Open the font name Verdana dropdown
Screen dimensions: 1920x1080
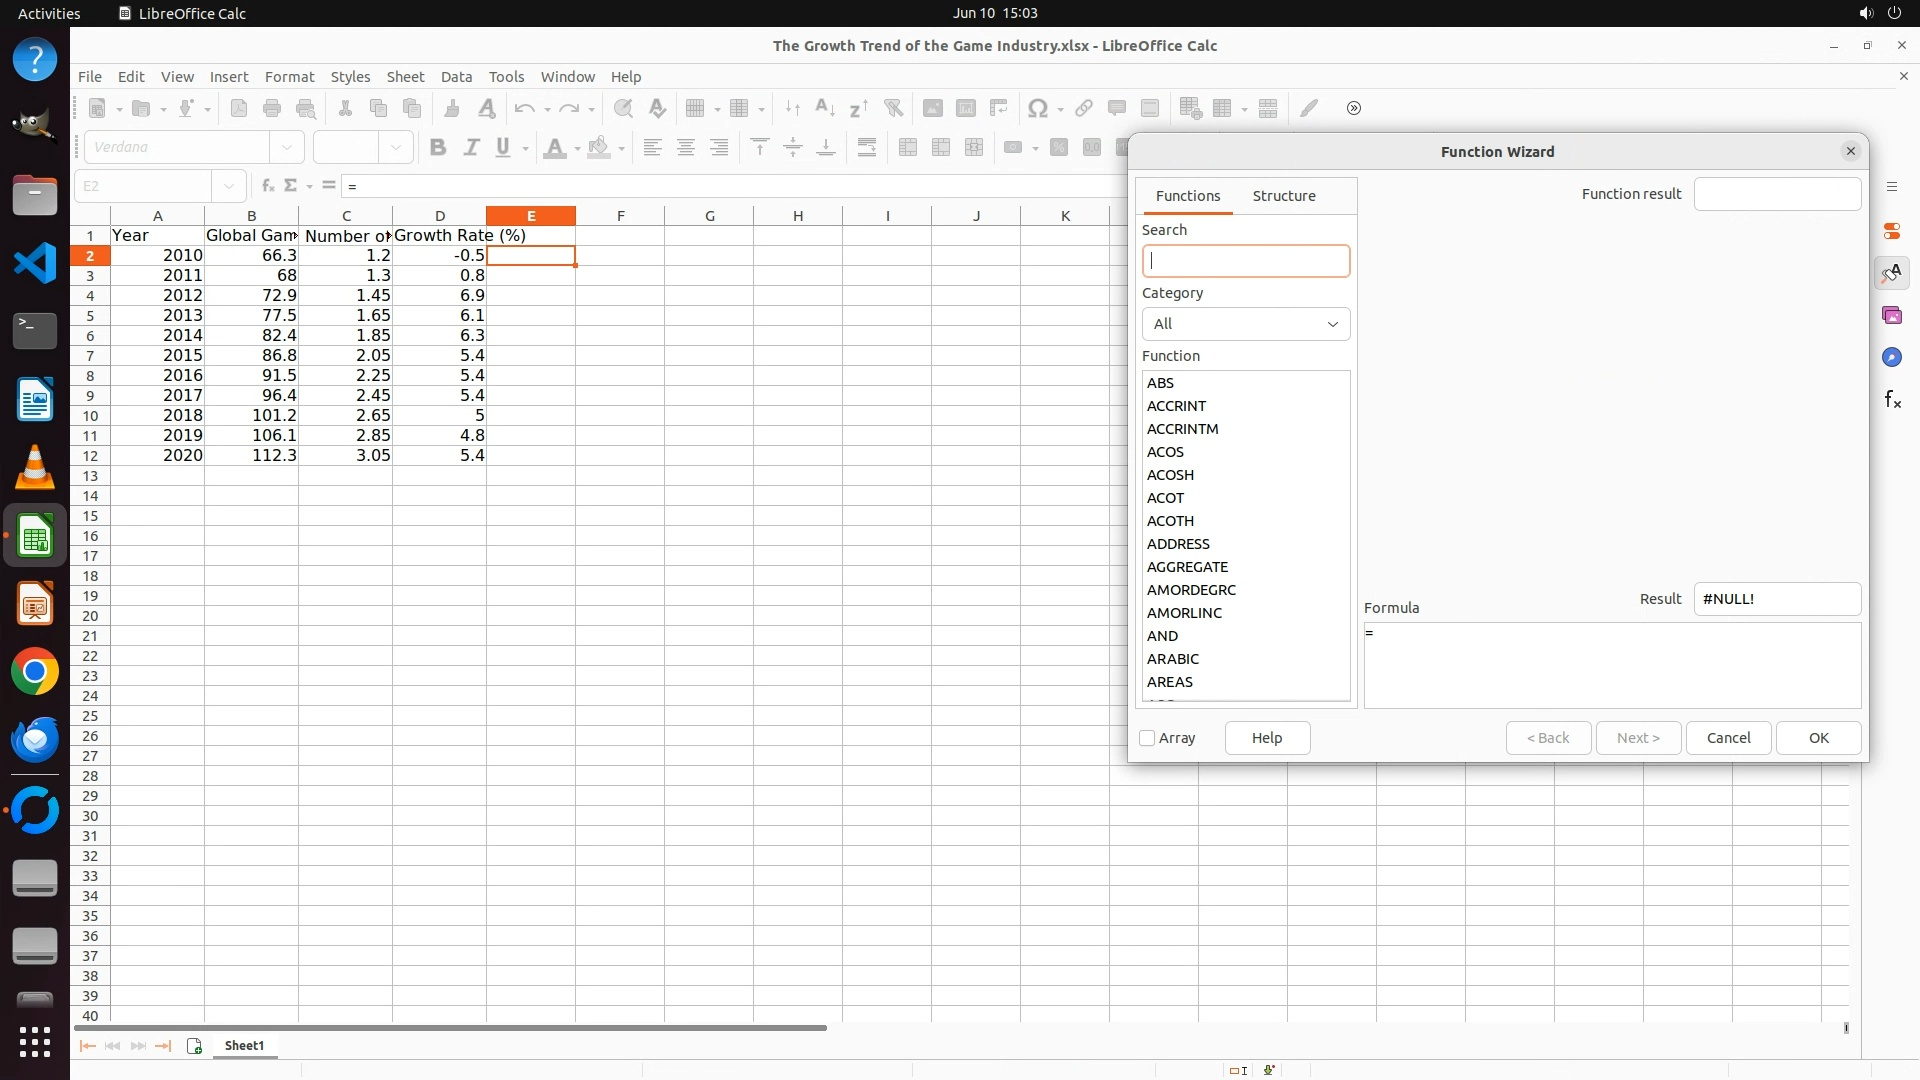pyautogui.click(x=287, y=147)
